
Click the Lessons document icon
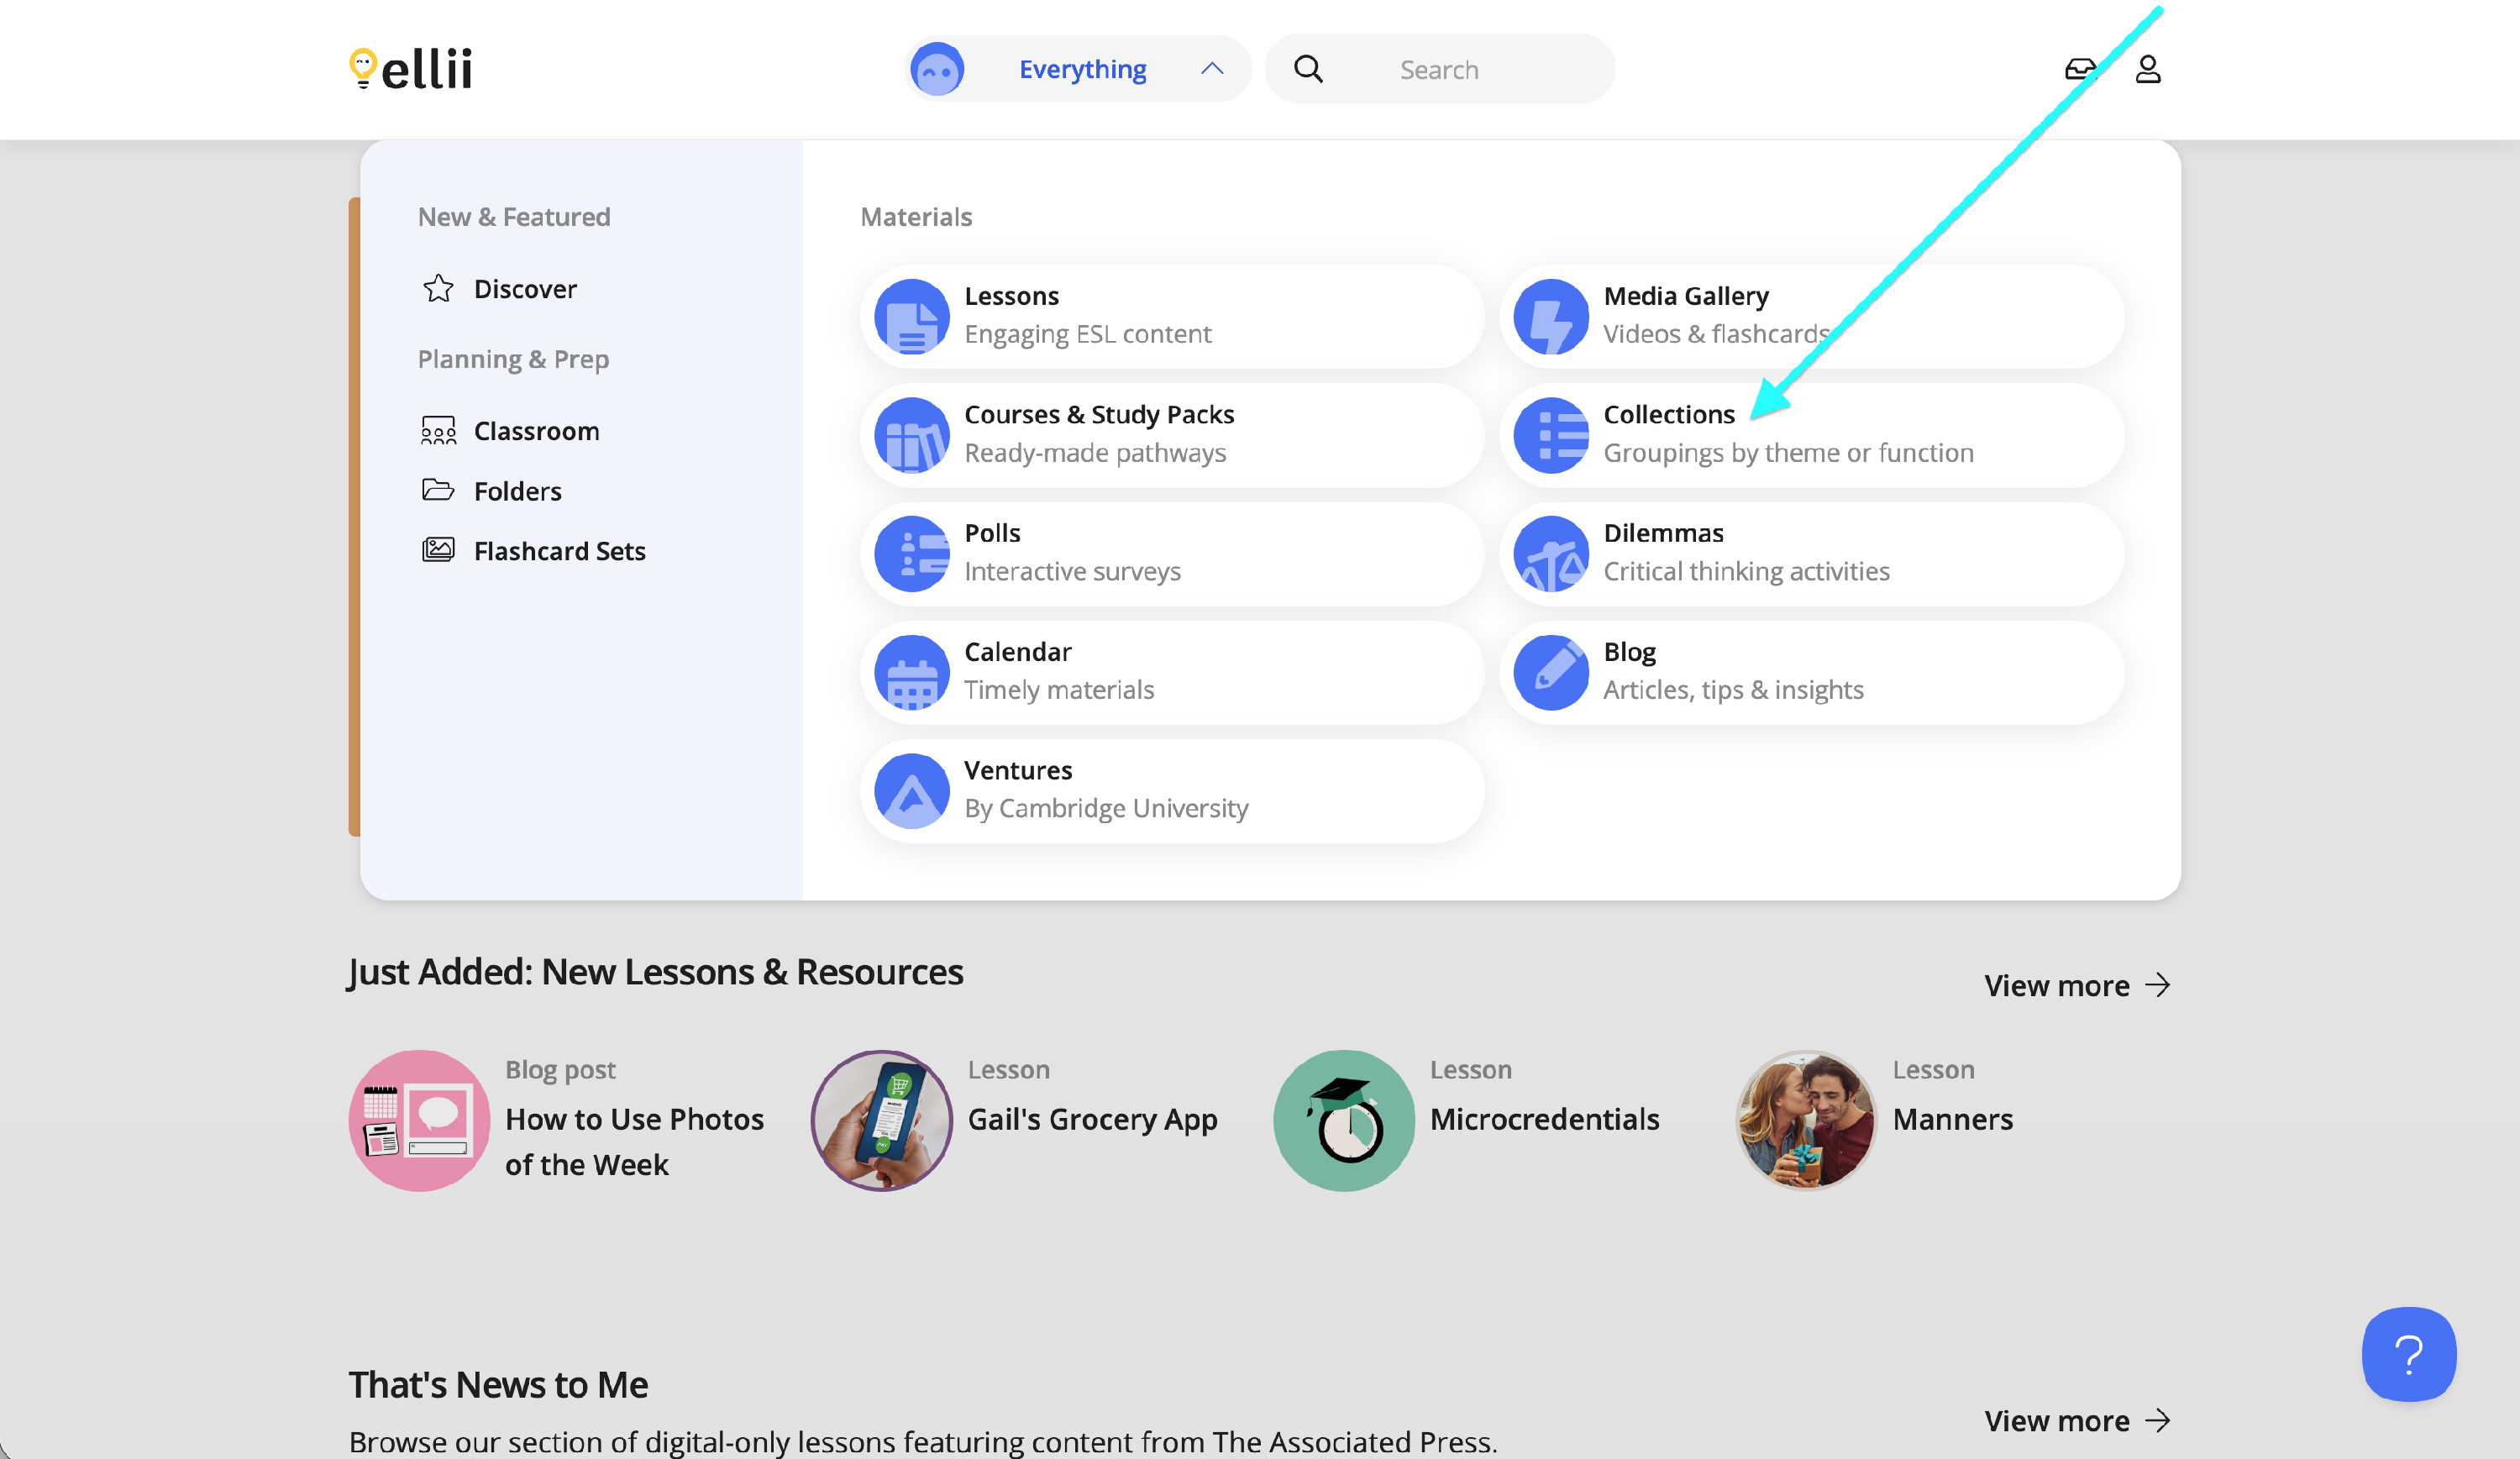(911, 316)
